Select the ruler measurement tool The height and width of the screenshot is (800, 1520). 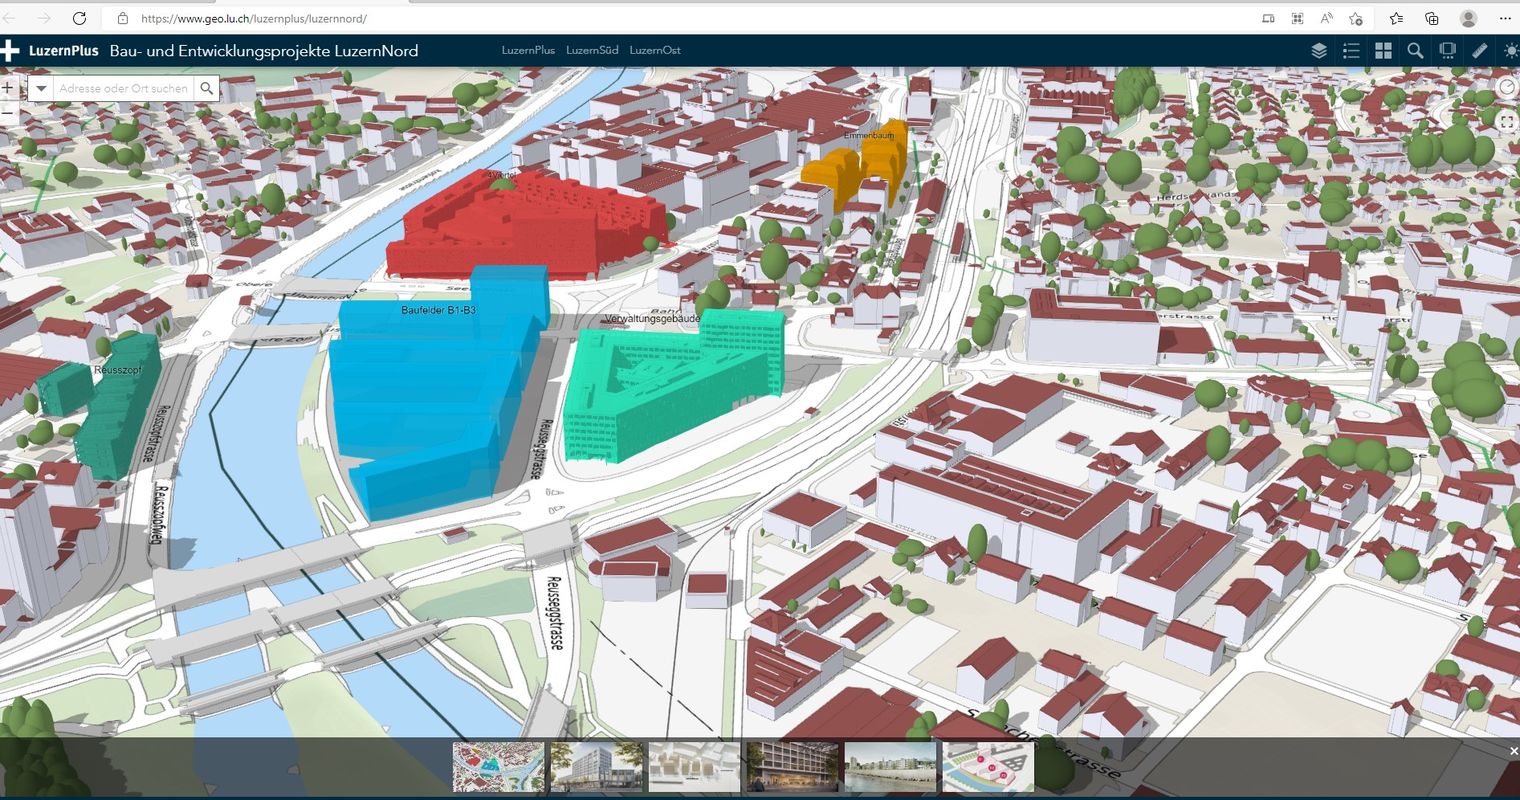tap(1480, 50)
